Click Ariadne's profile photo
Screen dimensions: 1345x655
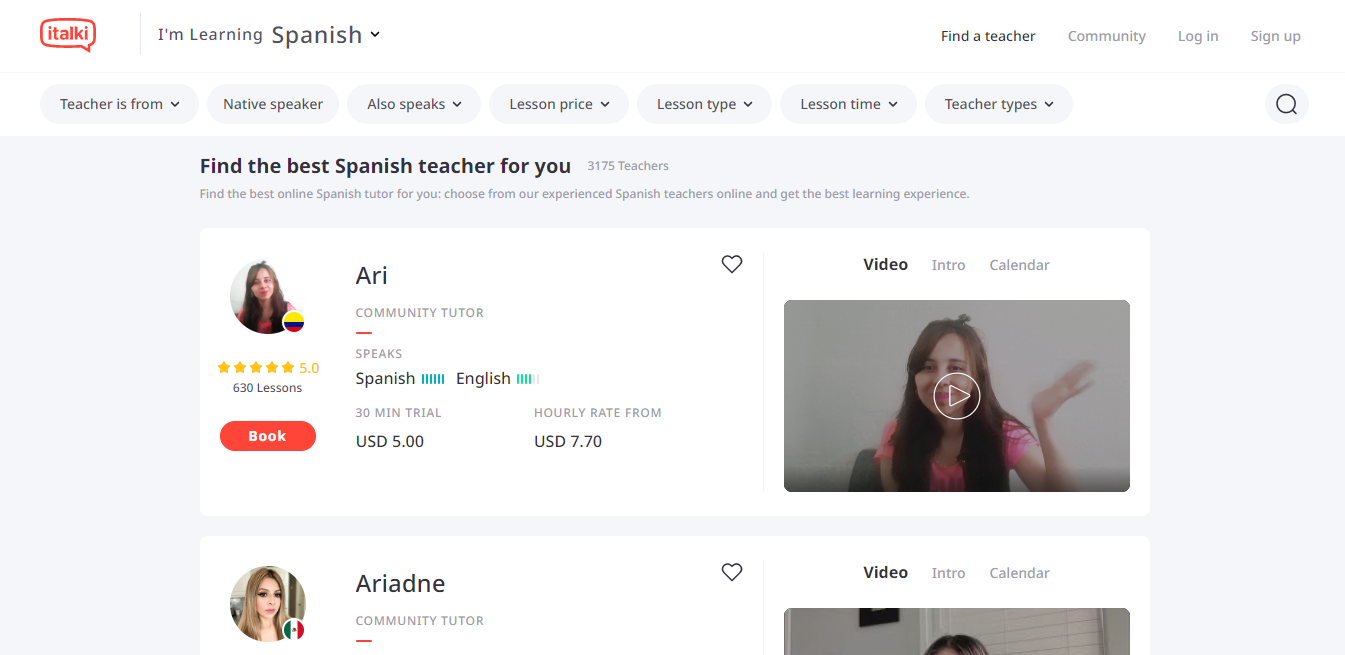point(266,604)
